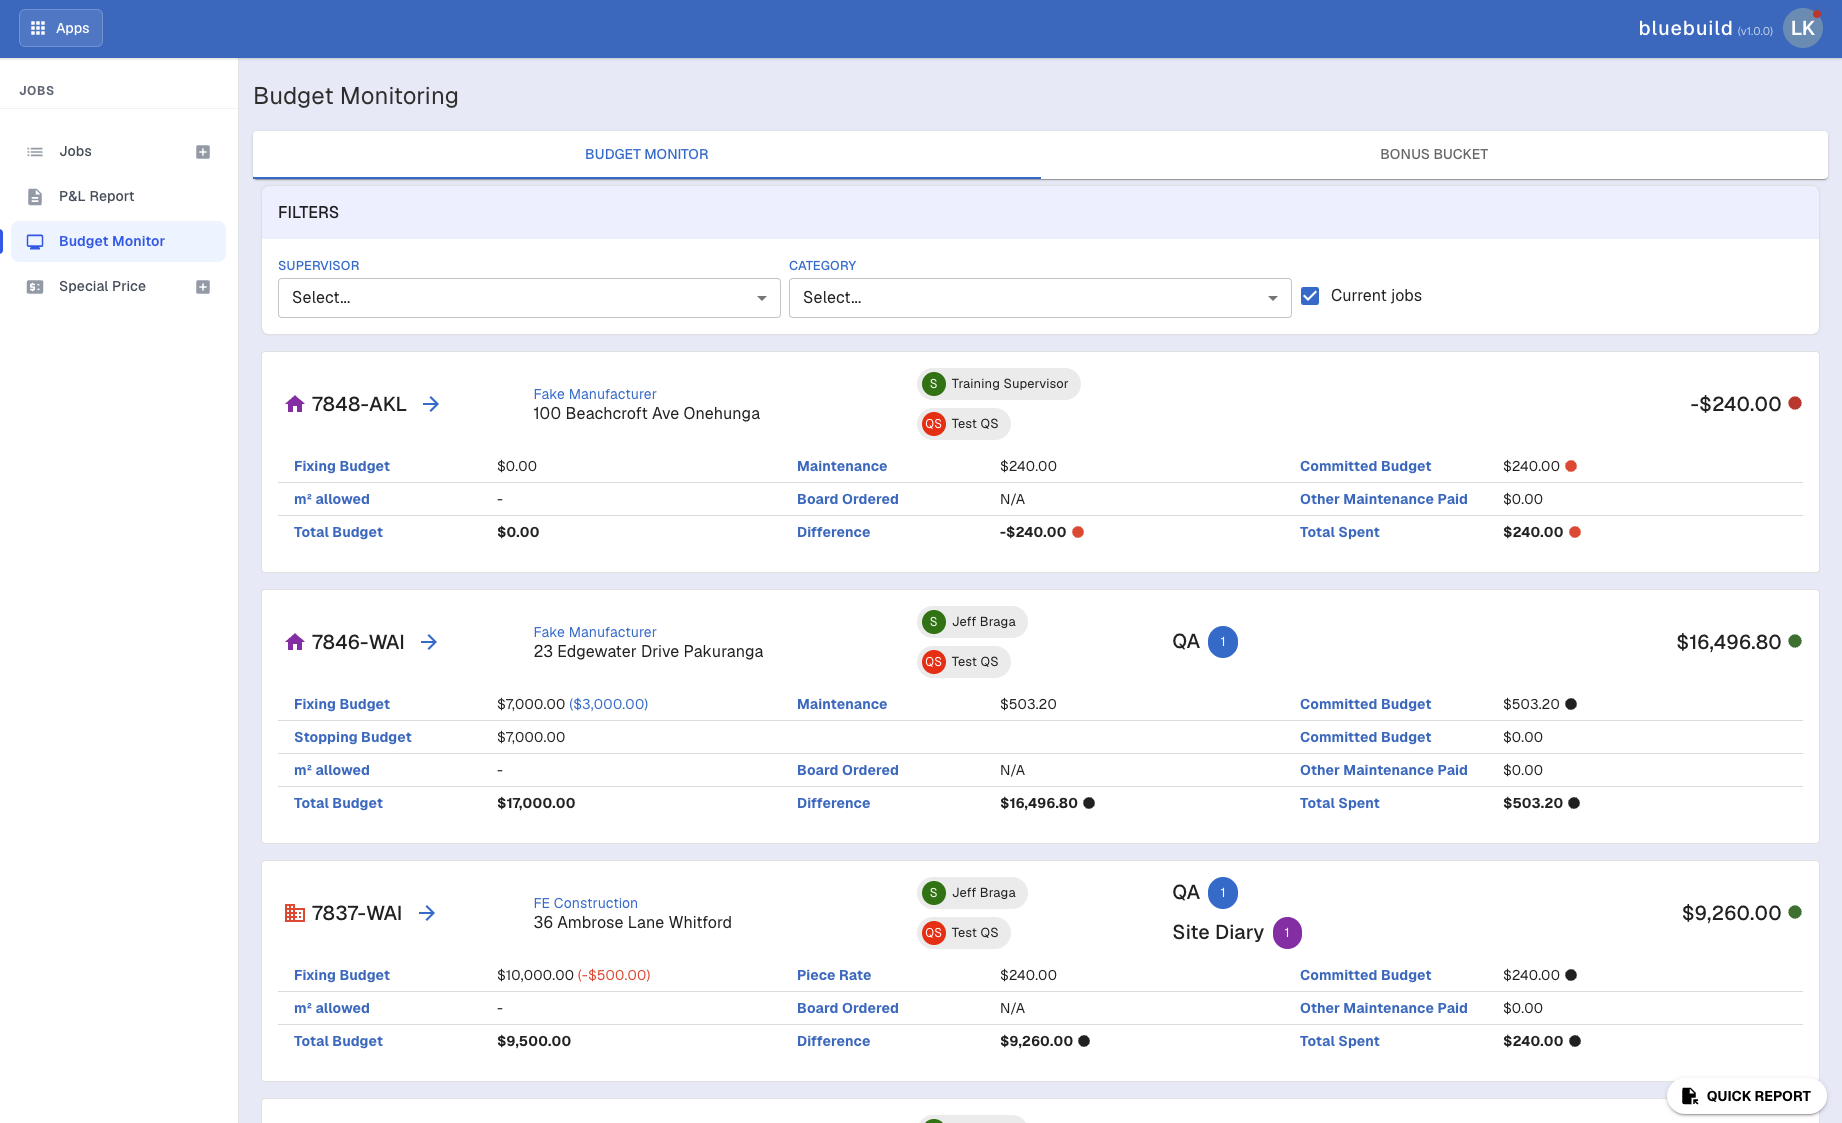
Task: Click the Jobs list icon in sidebar
Action: pos(35,152)
